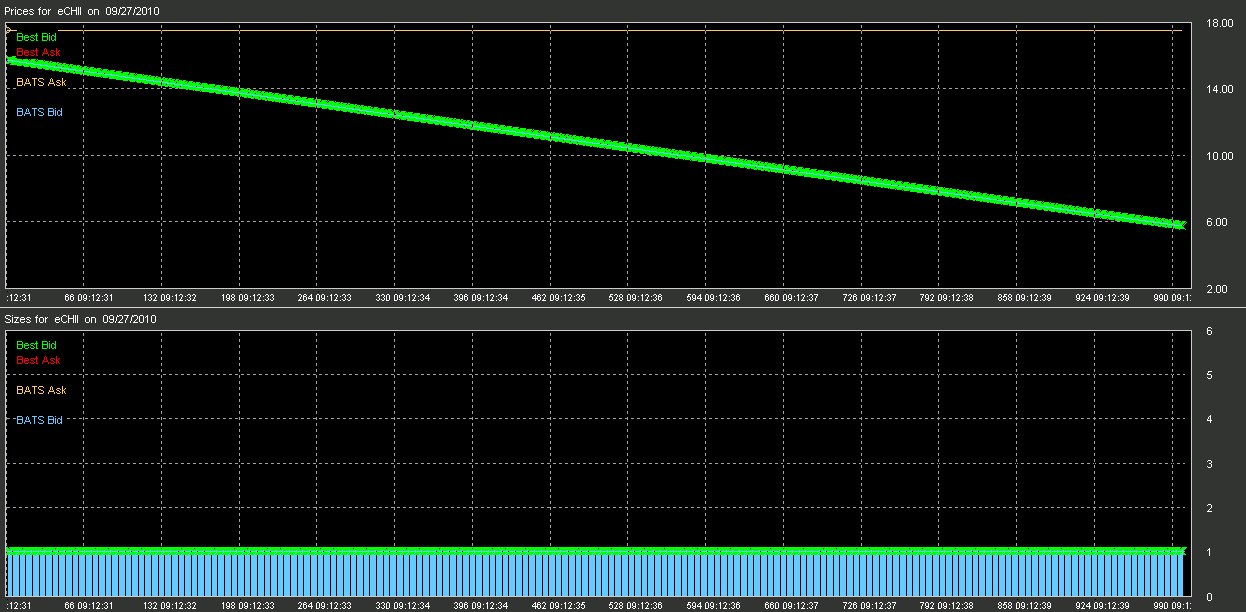Select BATS Bid legend label in Prices chart

click(x=39, y=112)
